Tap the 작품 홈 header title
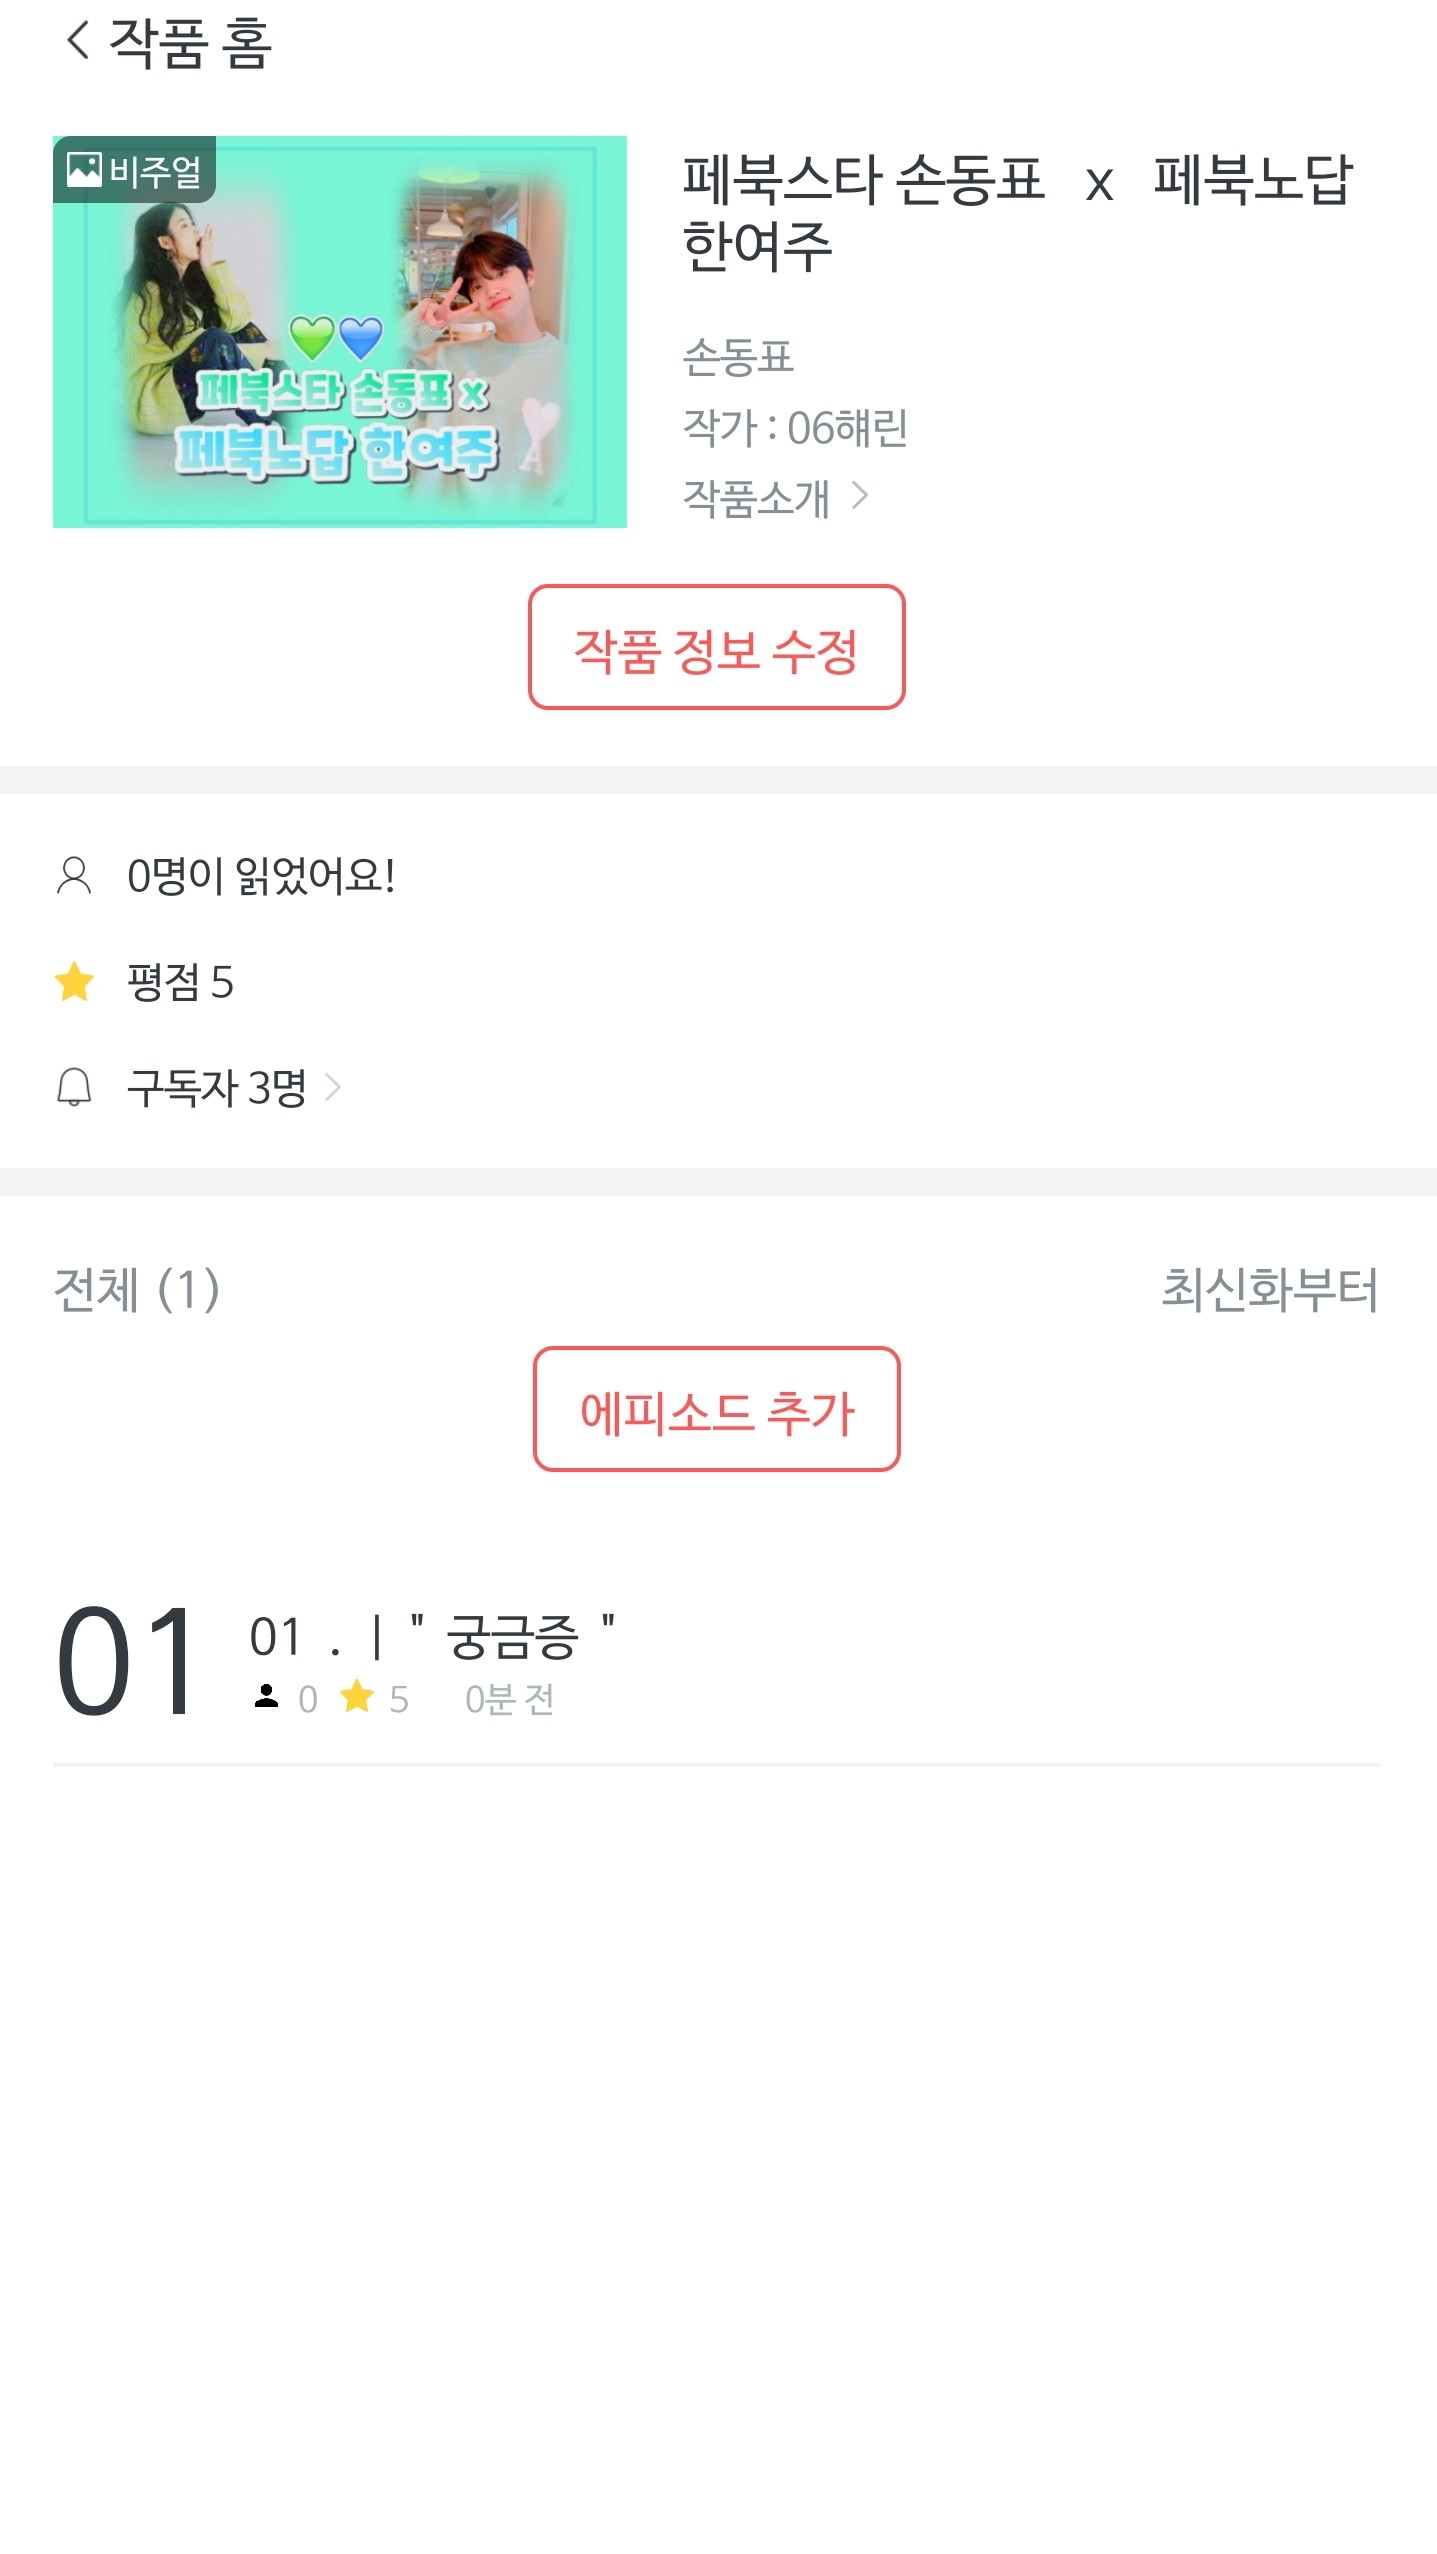Image resolution: width=1437 pixels, height=2554 pixels. [x=190, y=43]
